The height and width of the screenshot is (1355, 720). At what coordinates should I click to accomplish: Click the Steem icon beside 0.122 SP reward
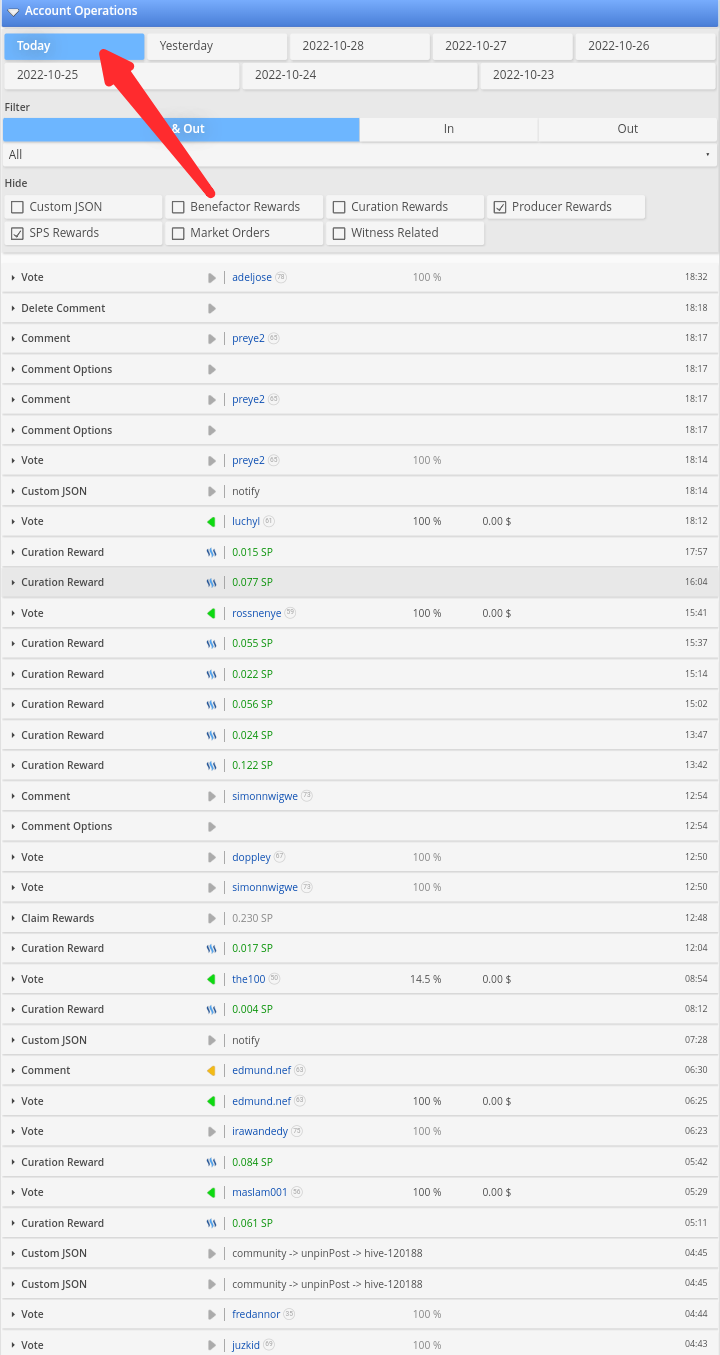pos(211,765)
